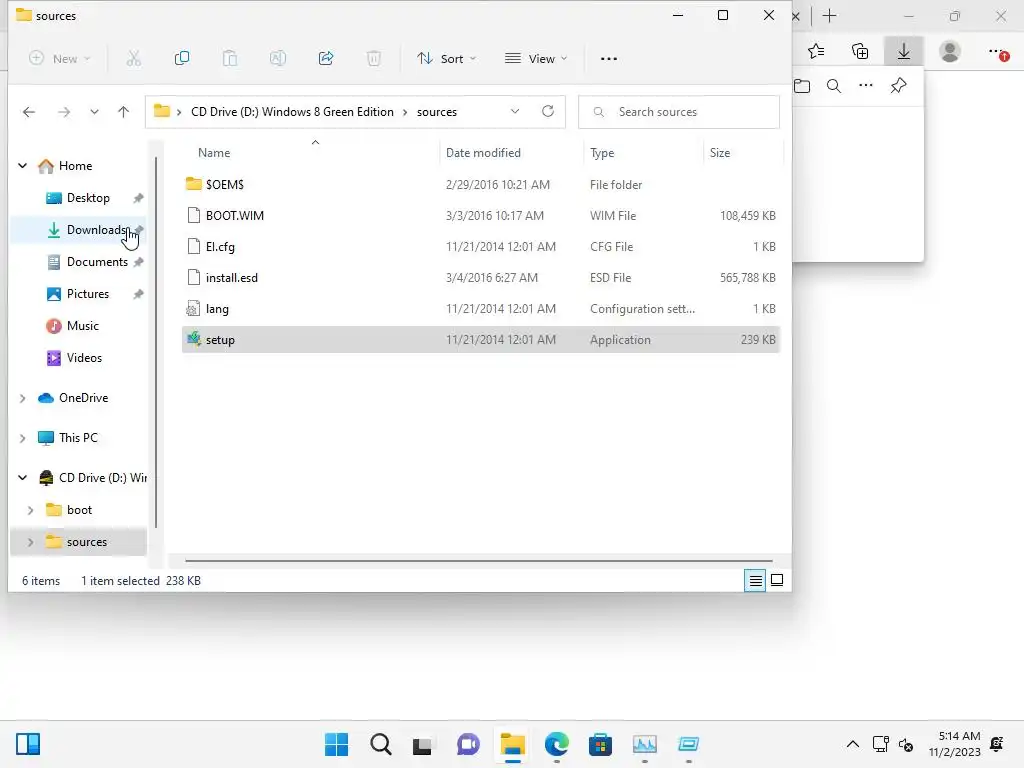Click CD Drive breadcrumb in address bar
1024x768 pixels.
click(x=292, y=112)
